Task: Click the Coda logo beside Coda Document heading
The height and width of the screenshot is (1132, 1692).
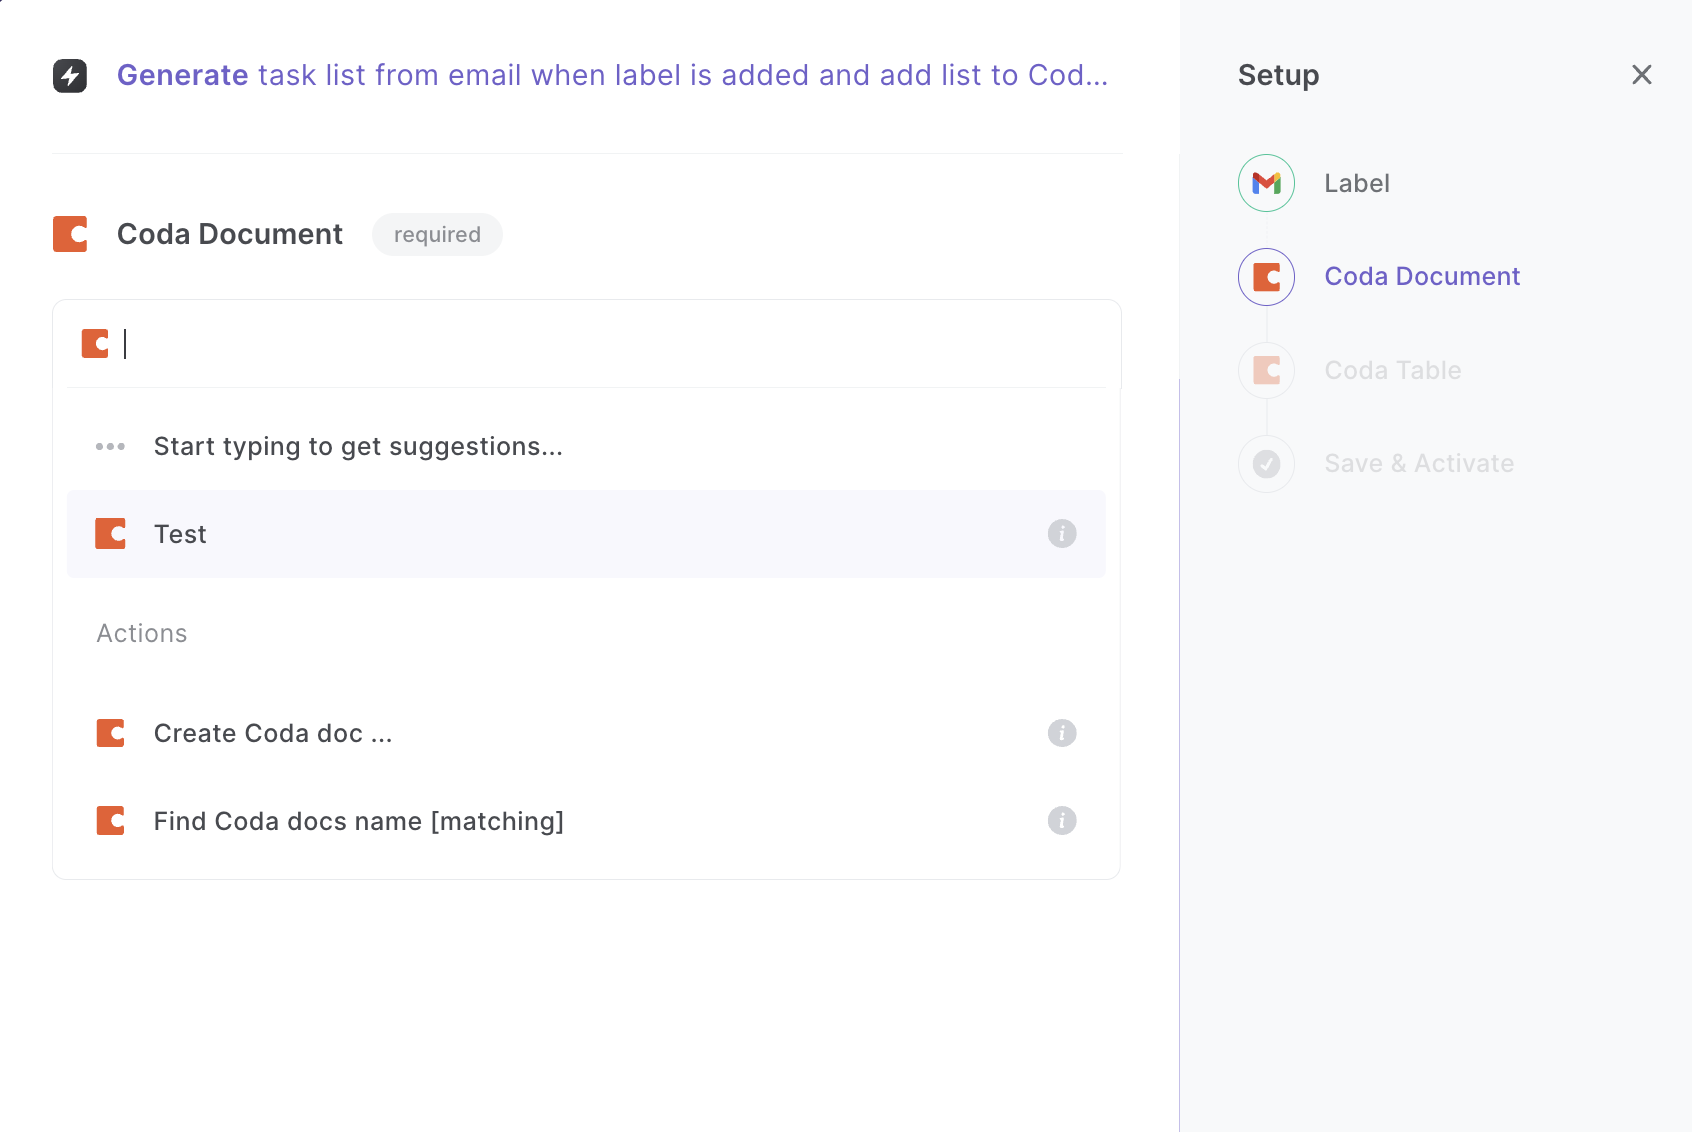Action: click(x=70, y=234)
